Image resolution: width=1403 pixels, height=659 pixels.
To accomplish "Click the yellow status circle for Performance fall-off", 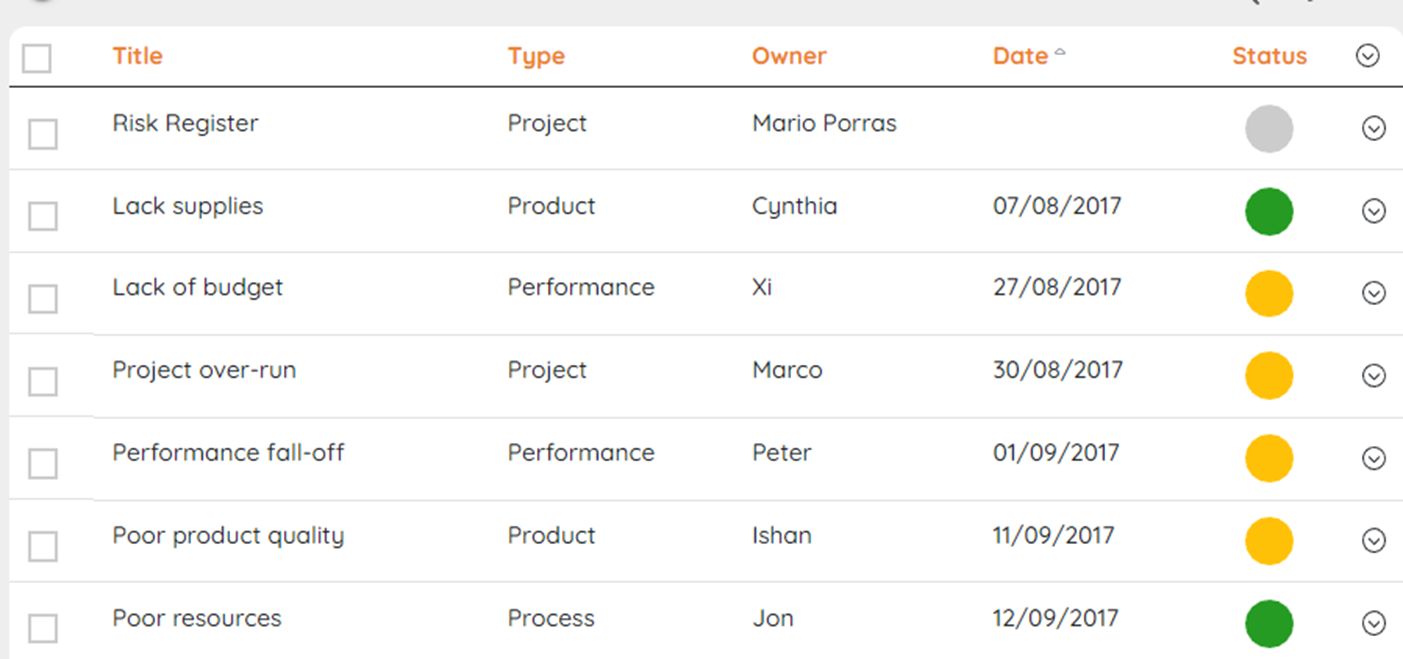I will click(1269, 459).
